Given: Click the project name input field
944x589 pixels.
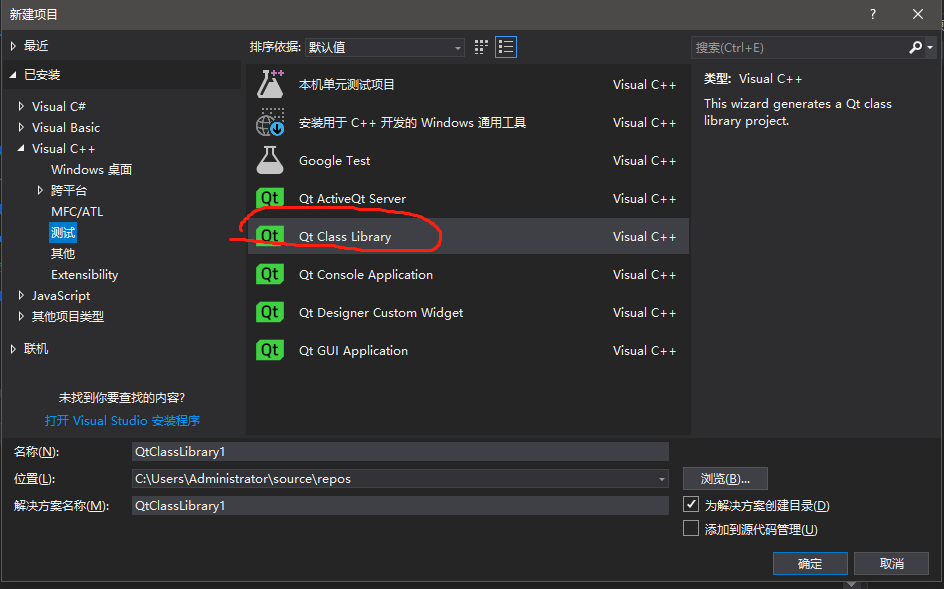Looking at the screenshot, I should tap(400, 452).
